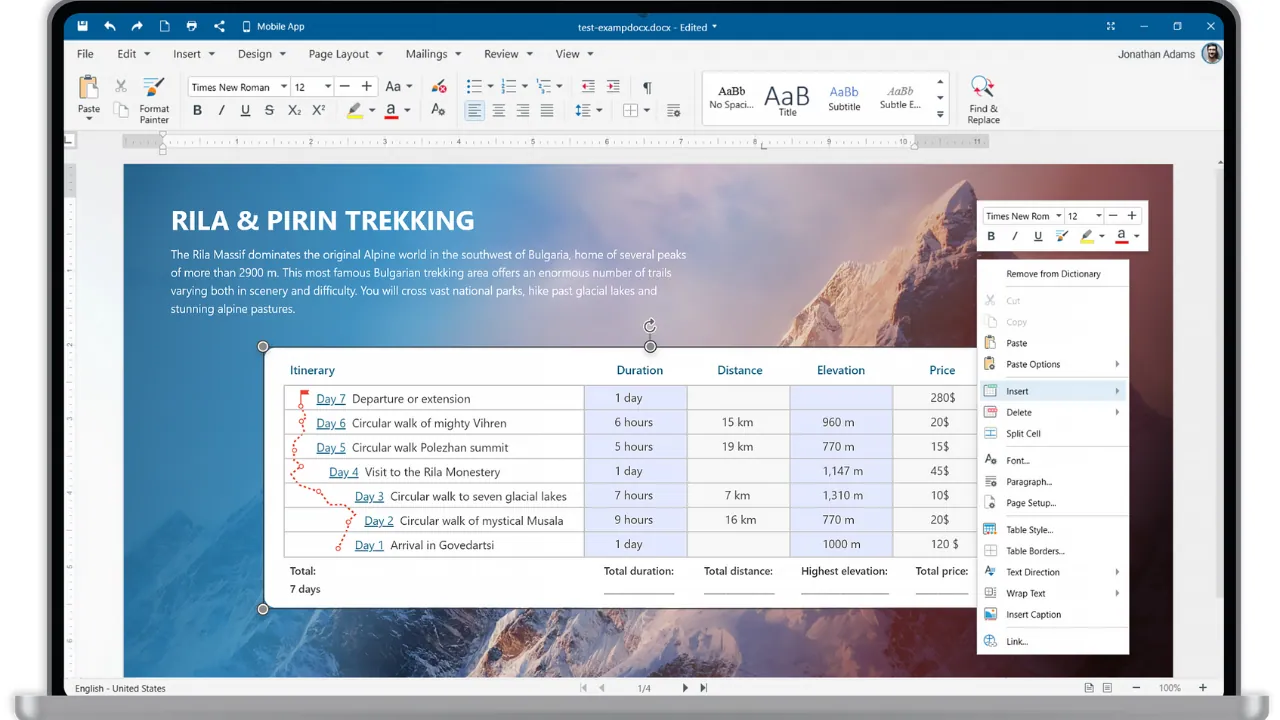This screenshot has width=1280, height=720.
Task: Print the document with the printer icon
Action: (192, 27)
